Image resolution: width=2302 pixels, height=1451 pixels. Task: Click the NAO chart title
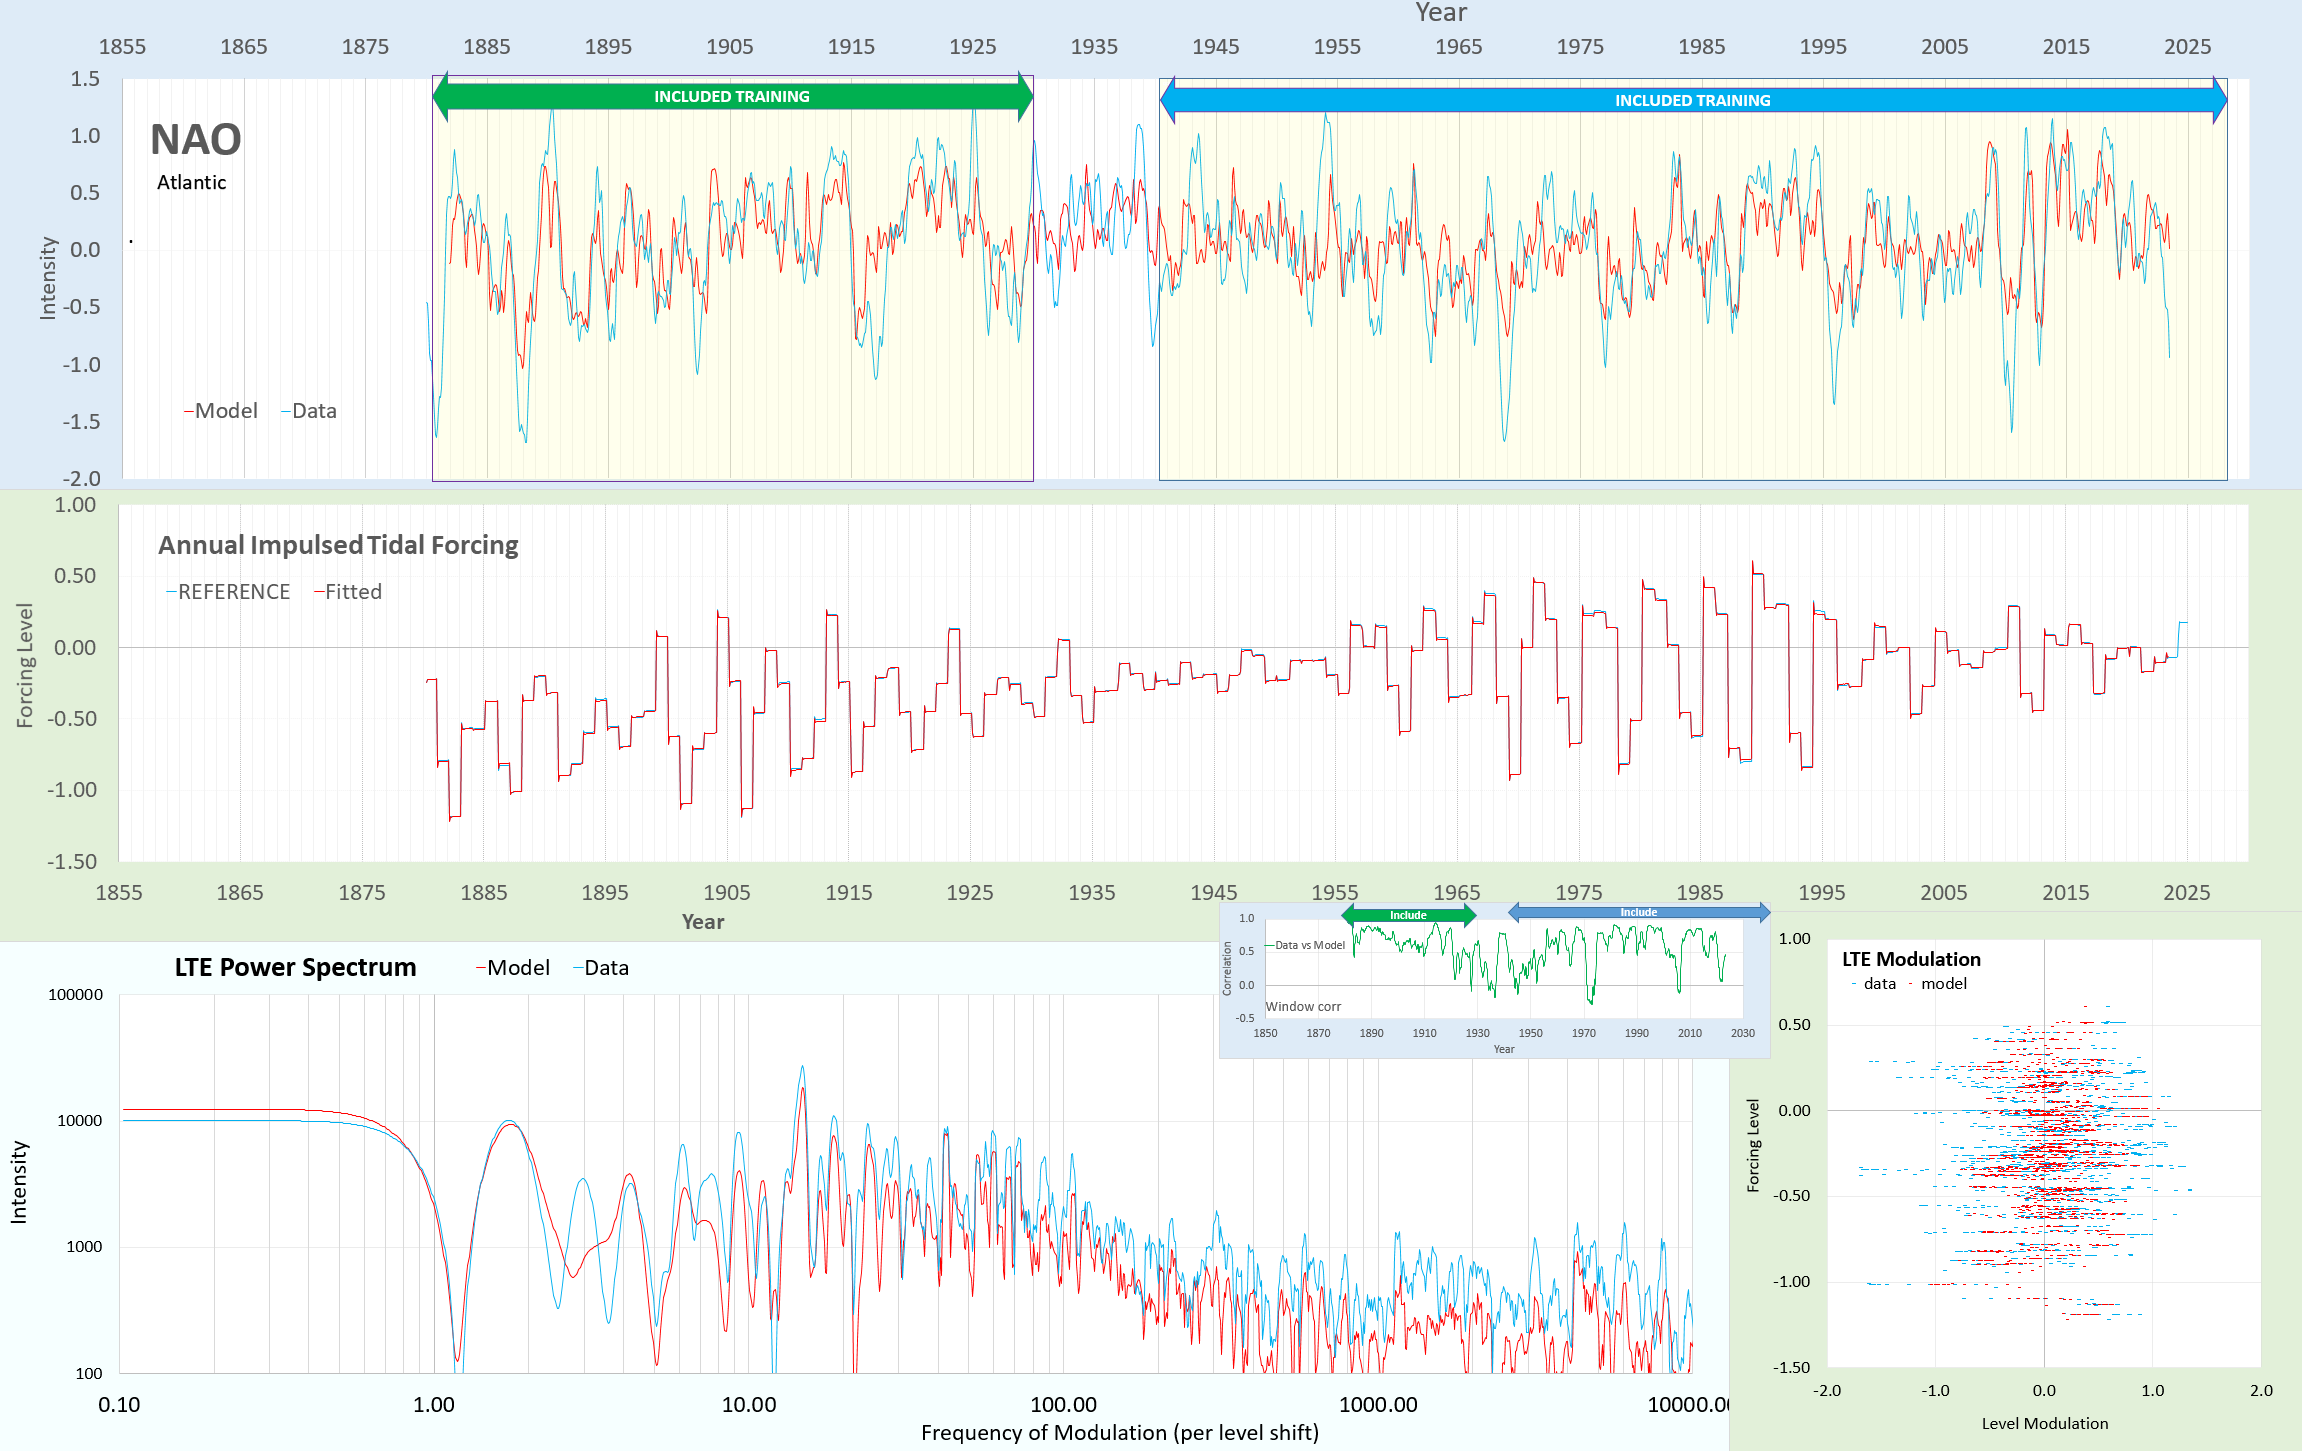coord(196,140)
